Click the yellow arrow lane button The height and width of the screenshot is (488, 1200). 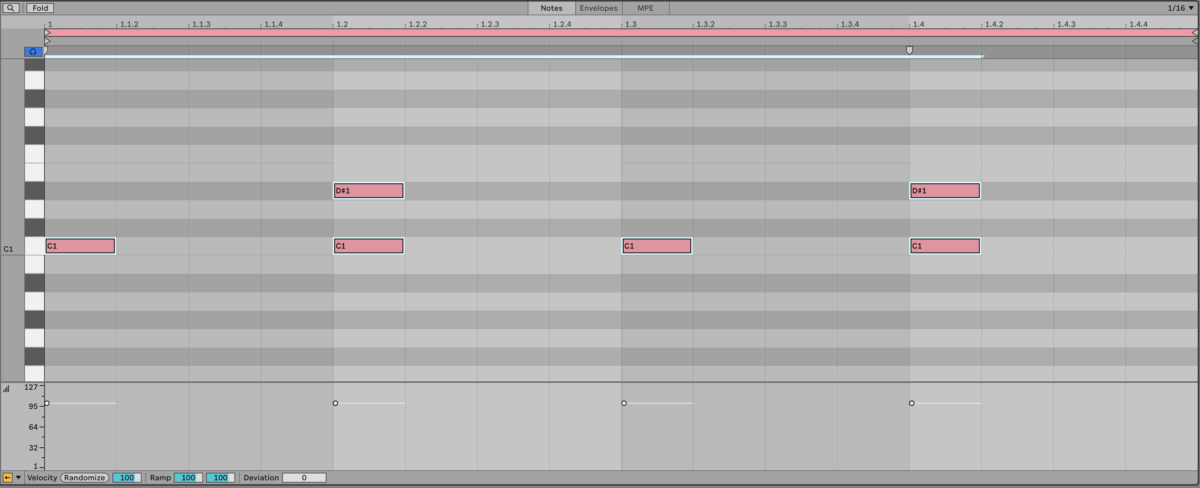click(x=7, y=478)
